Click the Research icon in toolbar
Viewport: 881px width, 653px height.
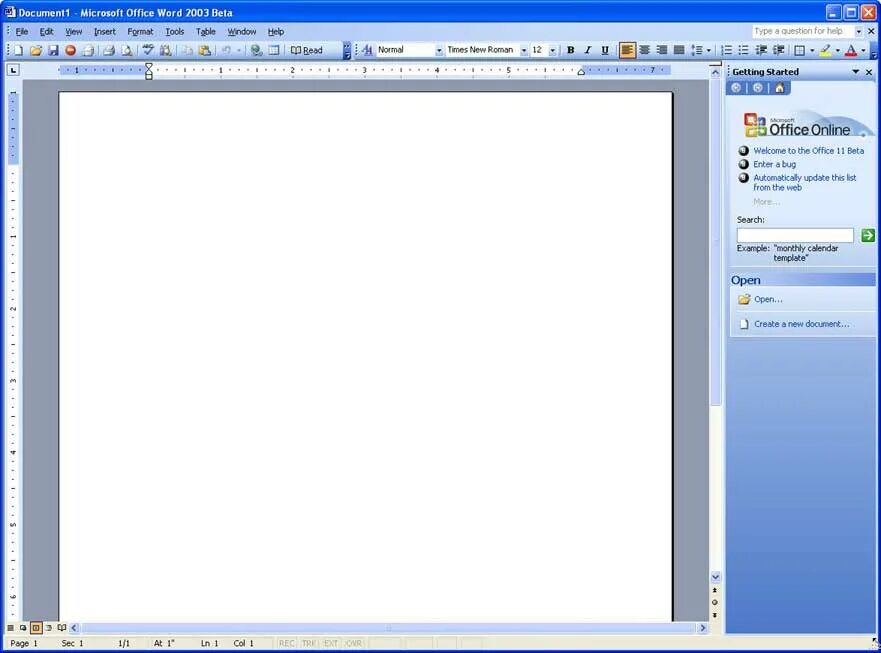click(x=165, y=51)
